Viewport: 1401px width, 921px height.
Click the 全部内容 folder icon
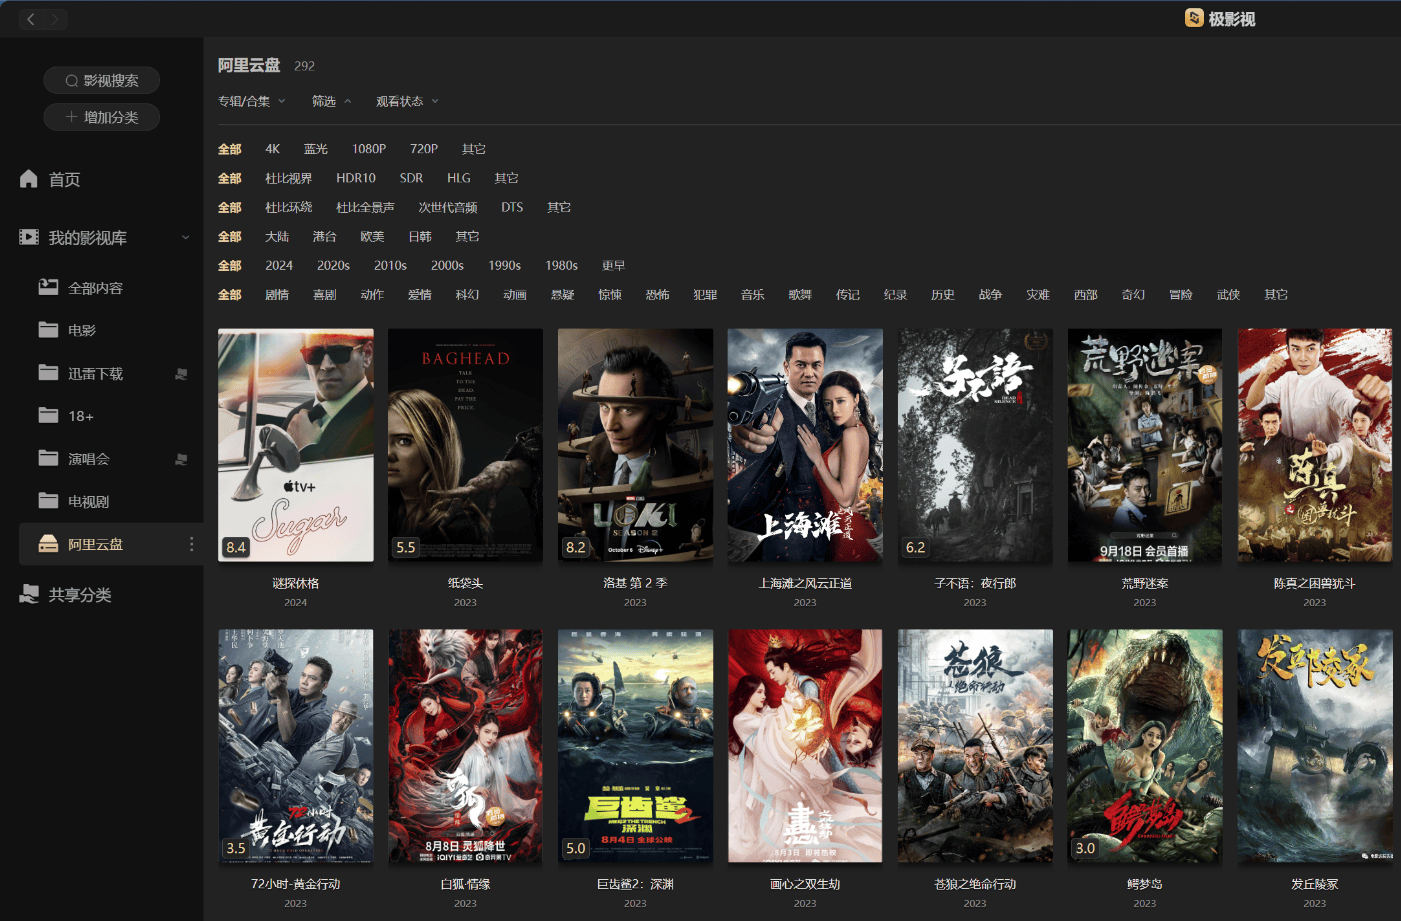(48, 287)
